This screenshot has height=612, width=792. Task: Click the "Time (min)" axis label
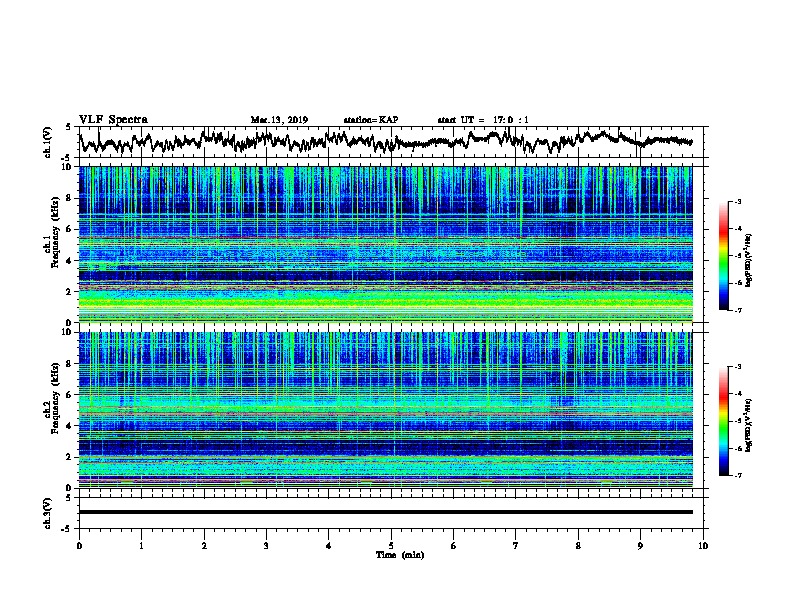pyautogui.click(x=400, y=555)
